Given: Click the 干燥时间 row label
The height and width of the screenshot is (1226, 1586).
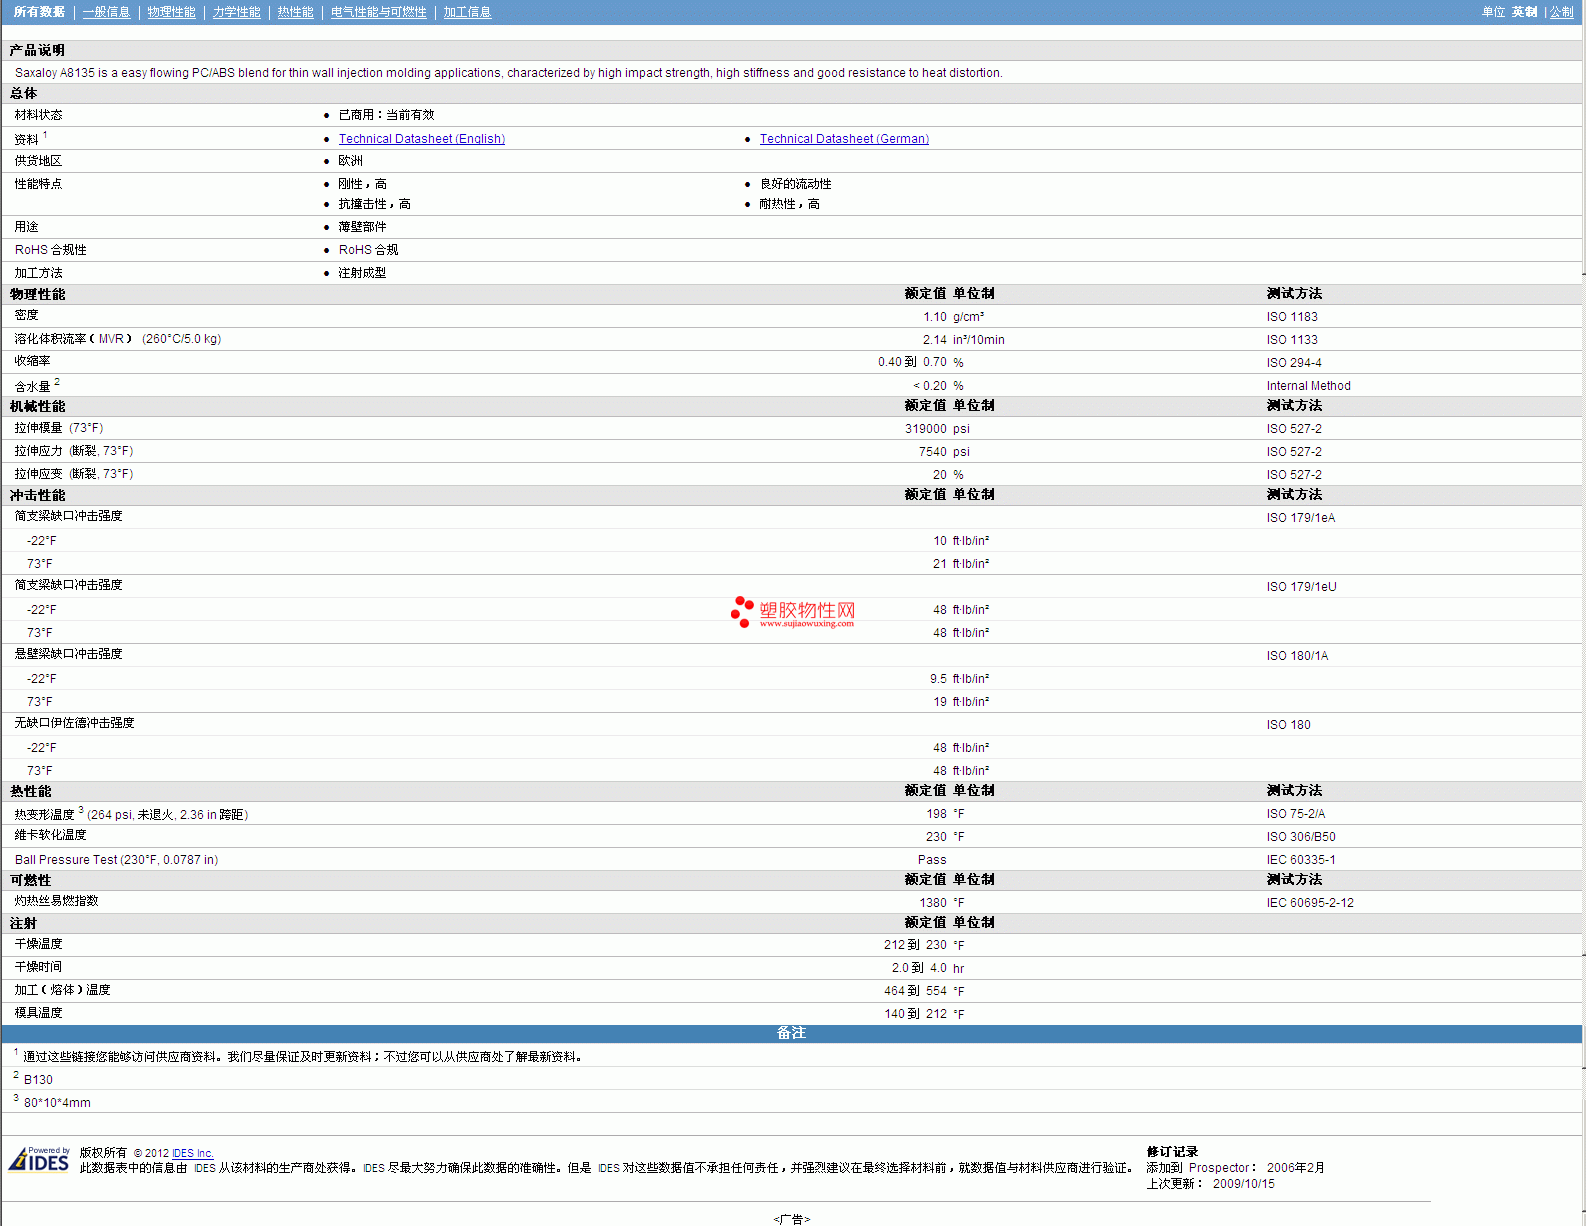Looking at the screenshot, I should click(38, 967).
